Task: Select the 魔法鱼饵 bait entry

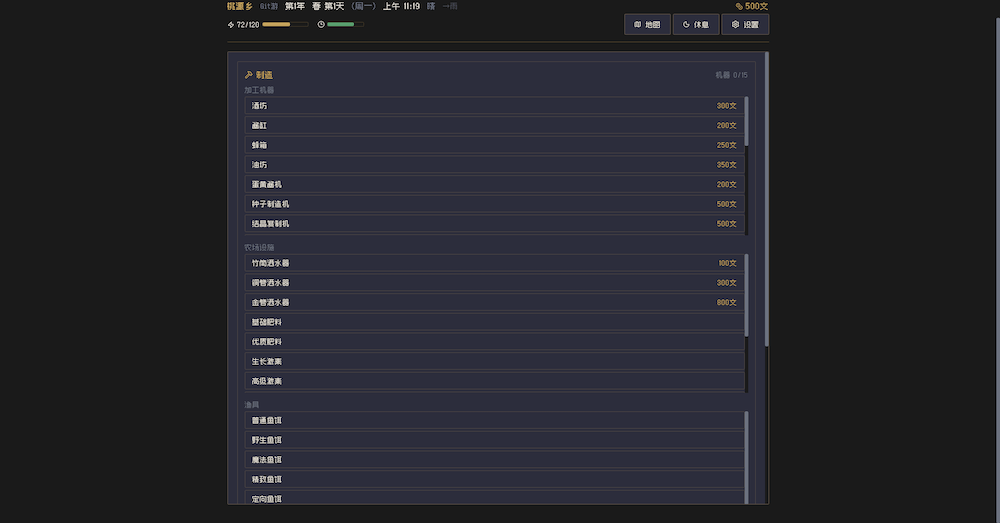Action: point(494,460)
